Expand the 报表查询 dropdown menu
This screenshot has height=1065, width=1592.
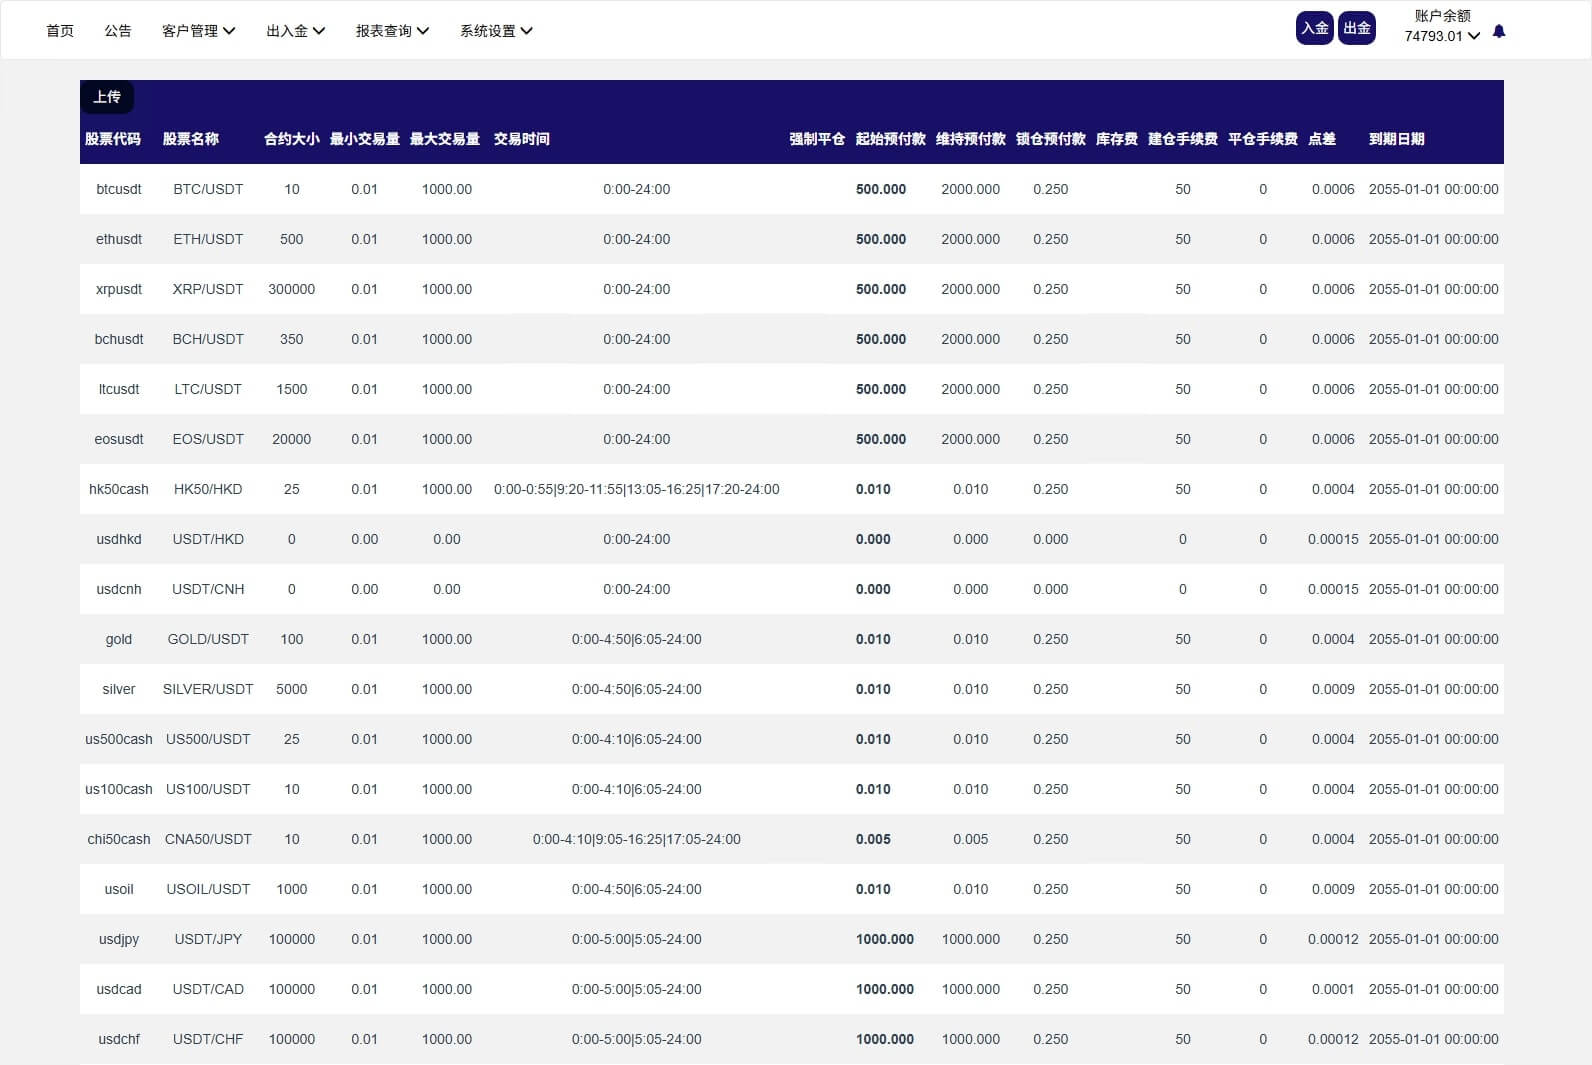tap(392, 31)
